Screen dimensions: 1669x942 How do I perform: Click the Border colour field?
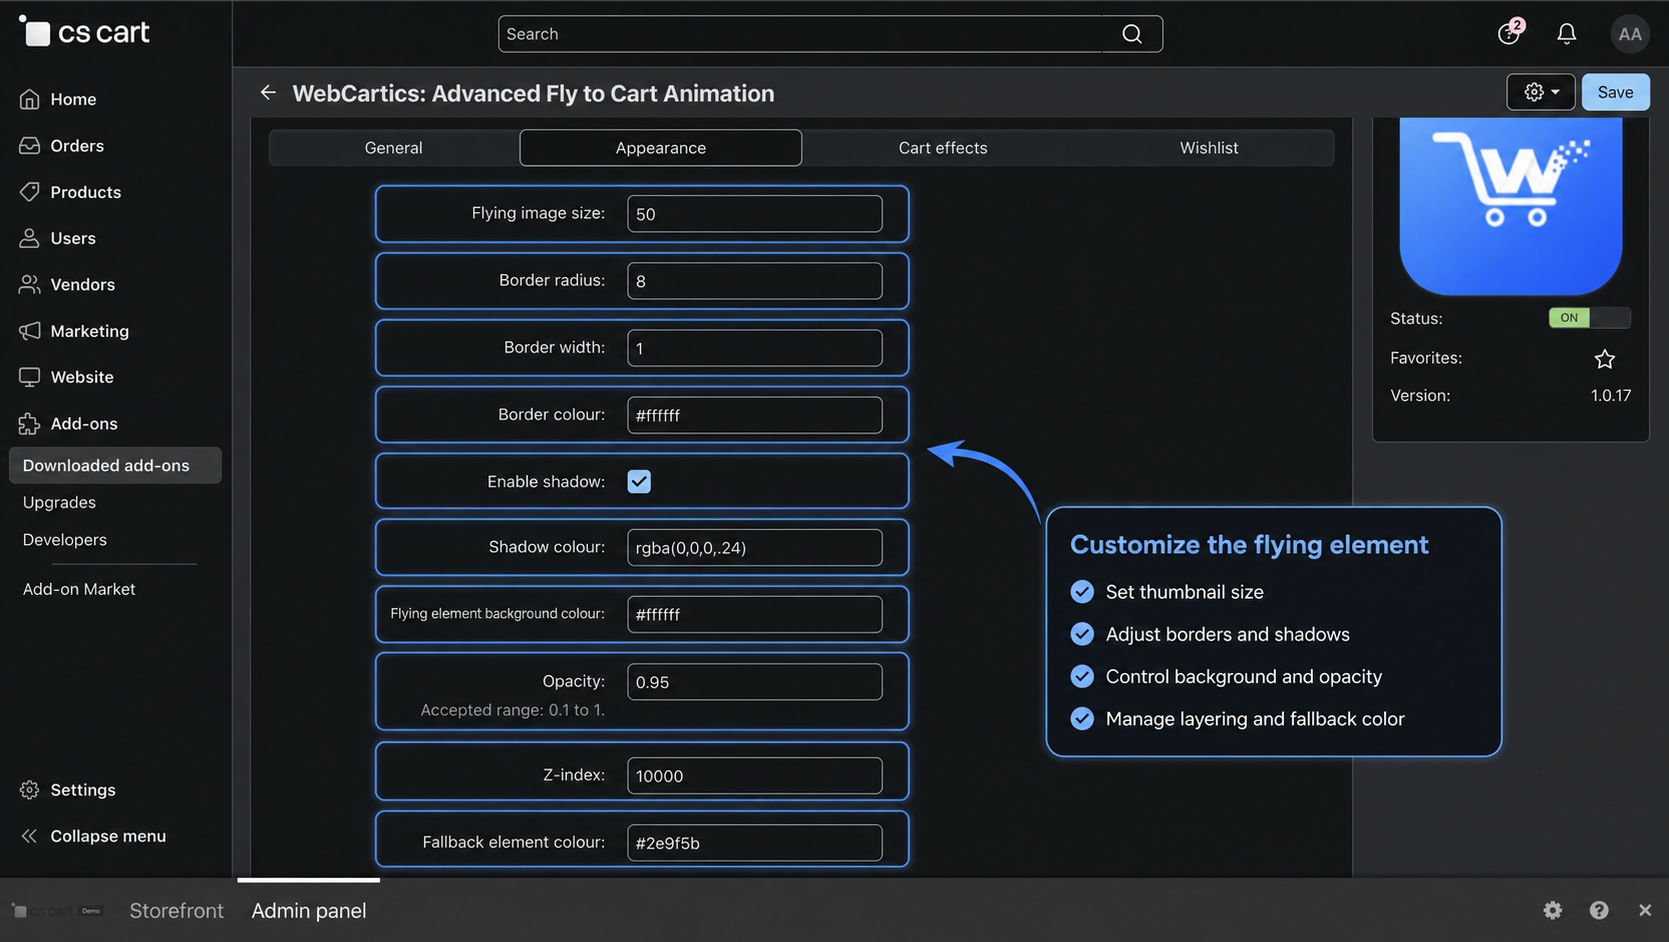pos(754,415)
